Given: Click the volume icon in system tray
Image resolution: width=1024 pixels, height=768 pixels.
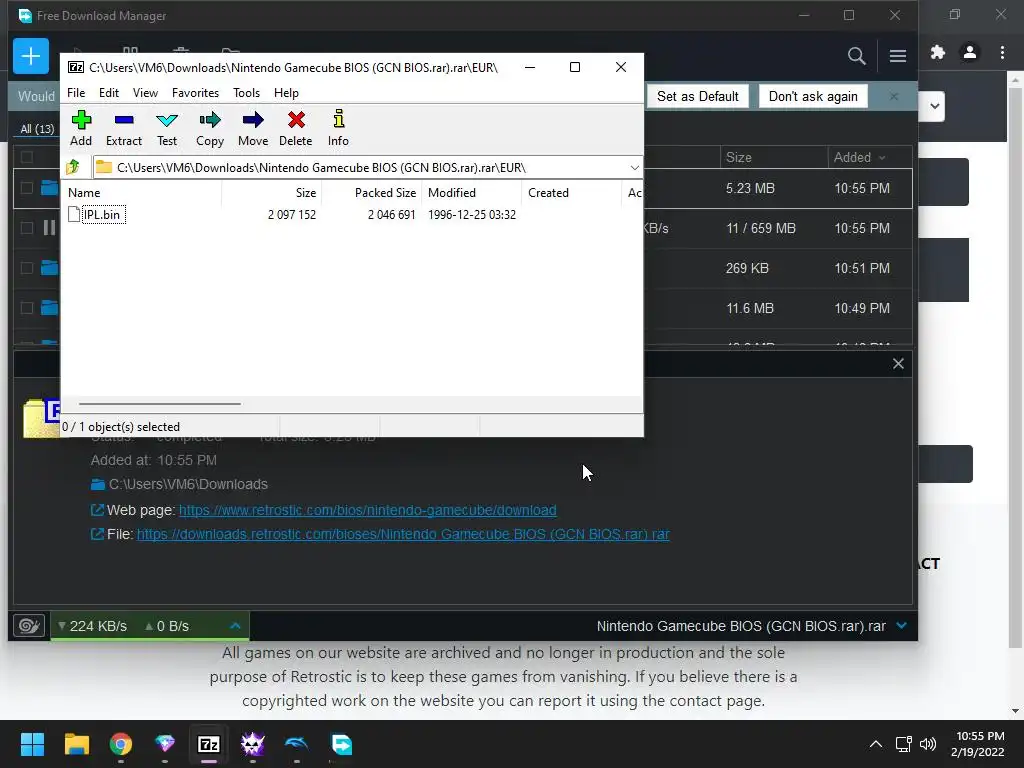Looking at the screenshot, I should click(927, 744).
